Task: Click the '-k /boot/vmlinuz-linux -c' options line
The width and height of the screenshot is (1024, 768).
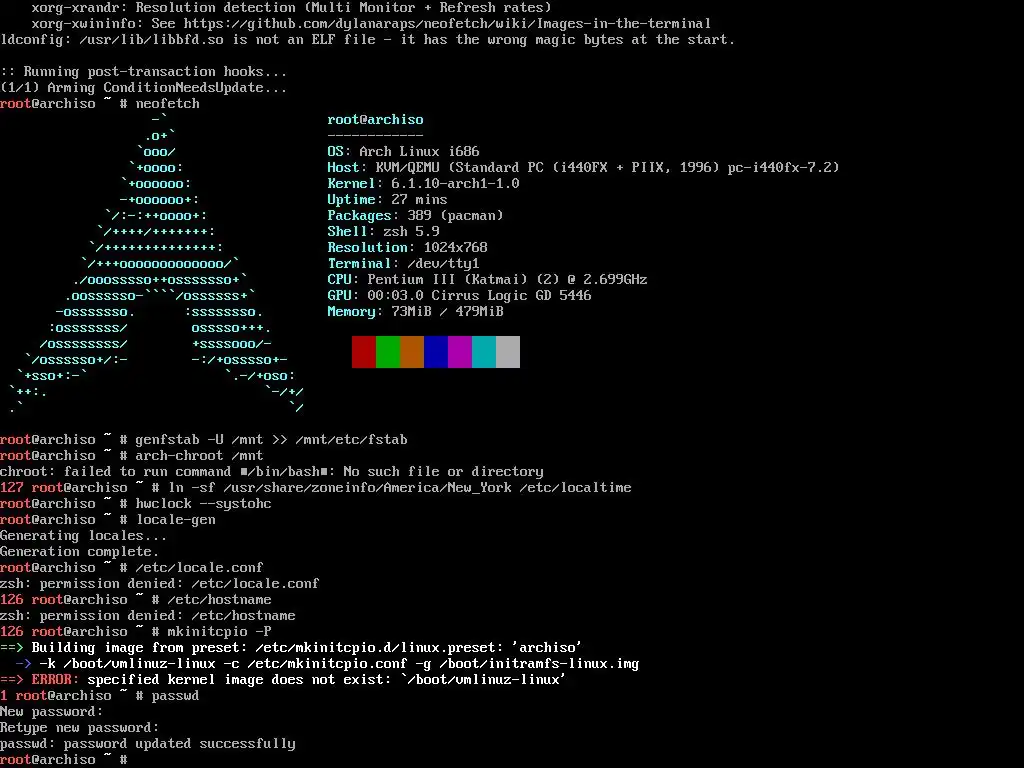Action: pyautogui.click(x=328, y=664)
